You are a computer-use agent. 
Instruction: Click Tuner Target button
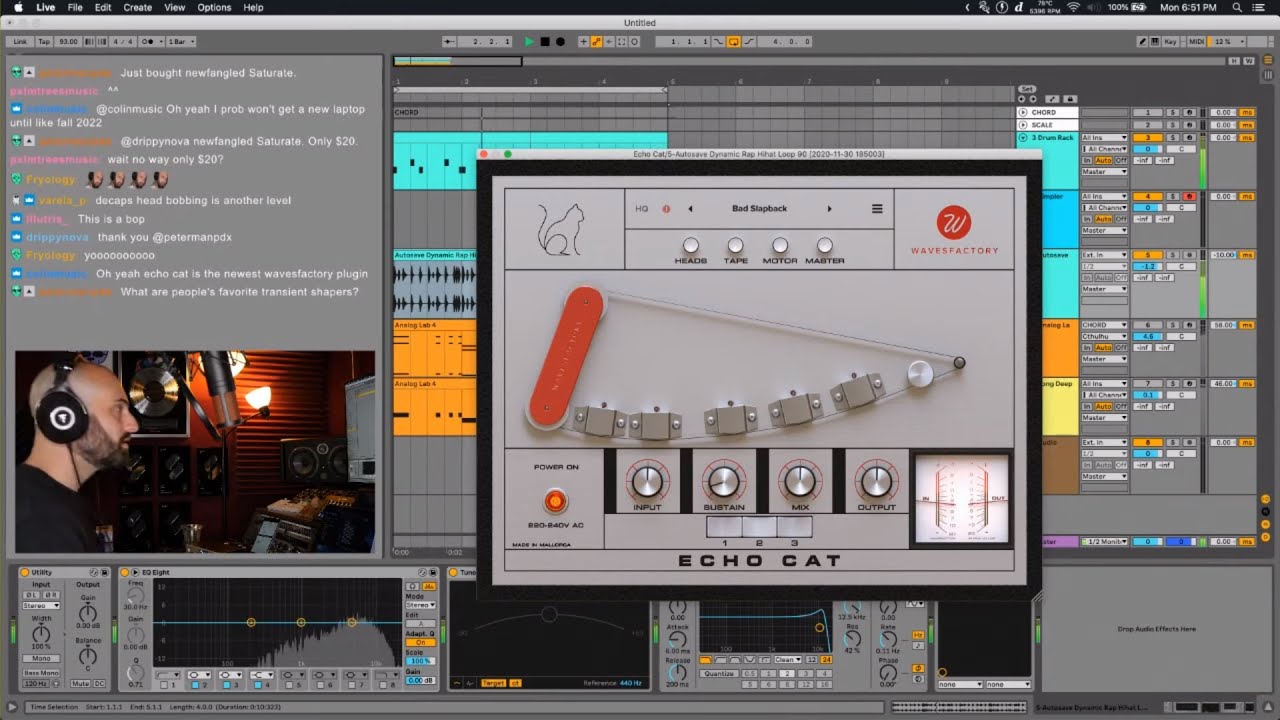point(493,683)
